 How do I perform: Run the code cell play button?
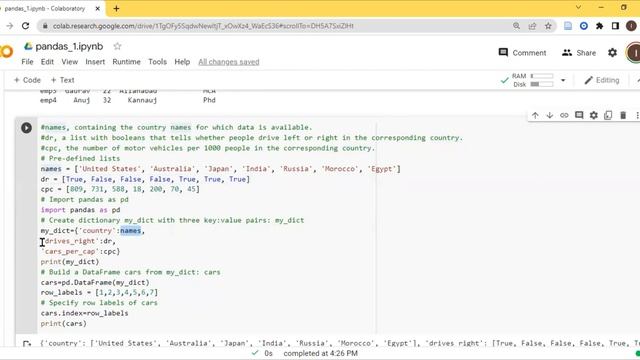point(26,128)
